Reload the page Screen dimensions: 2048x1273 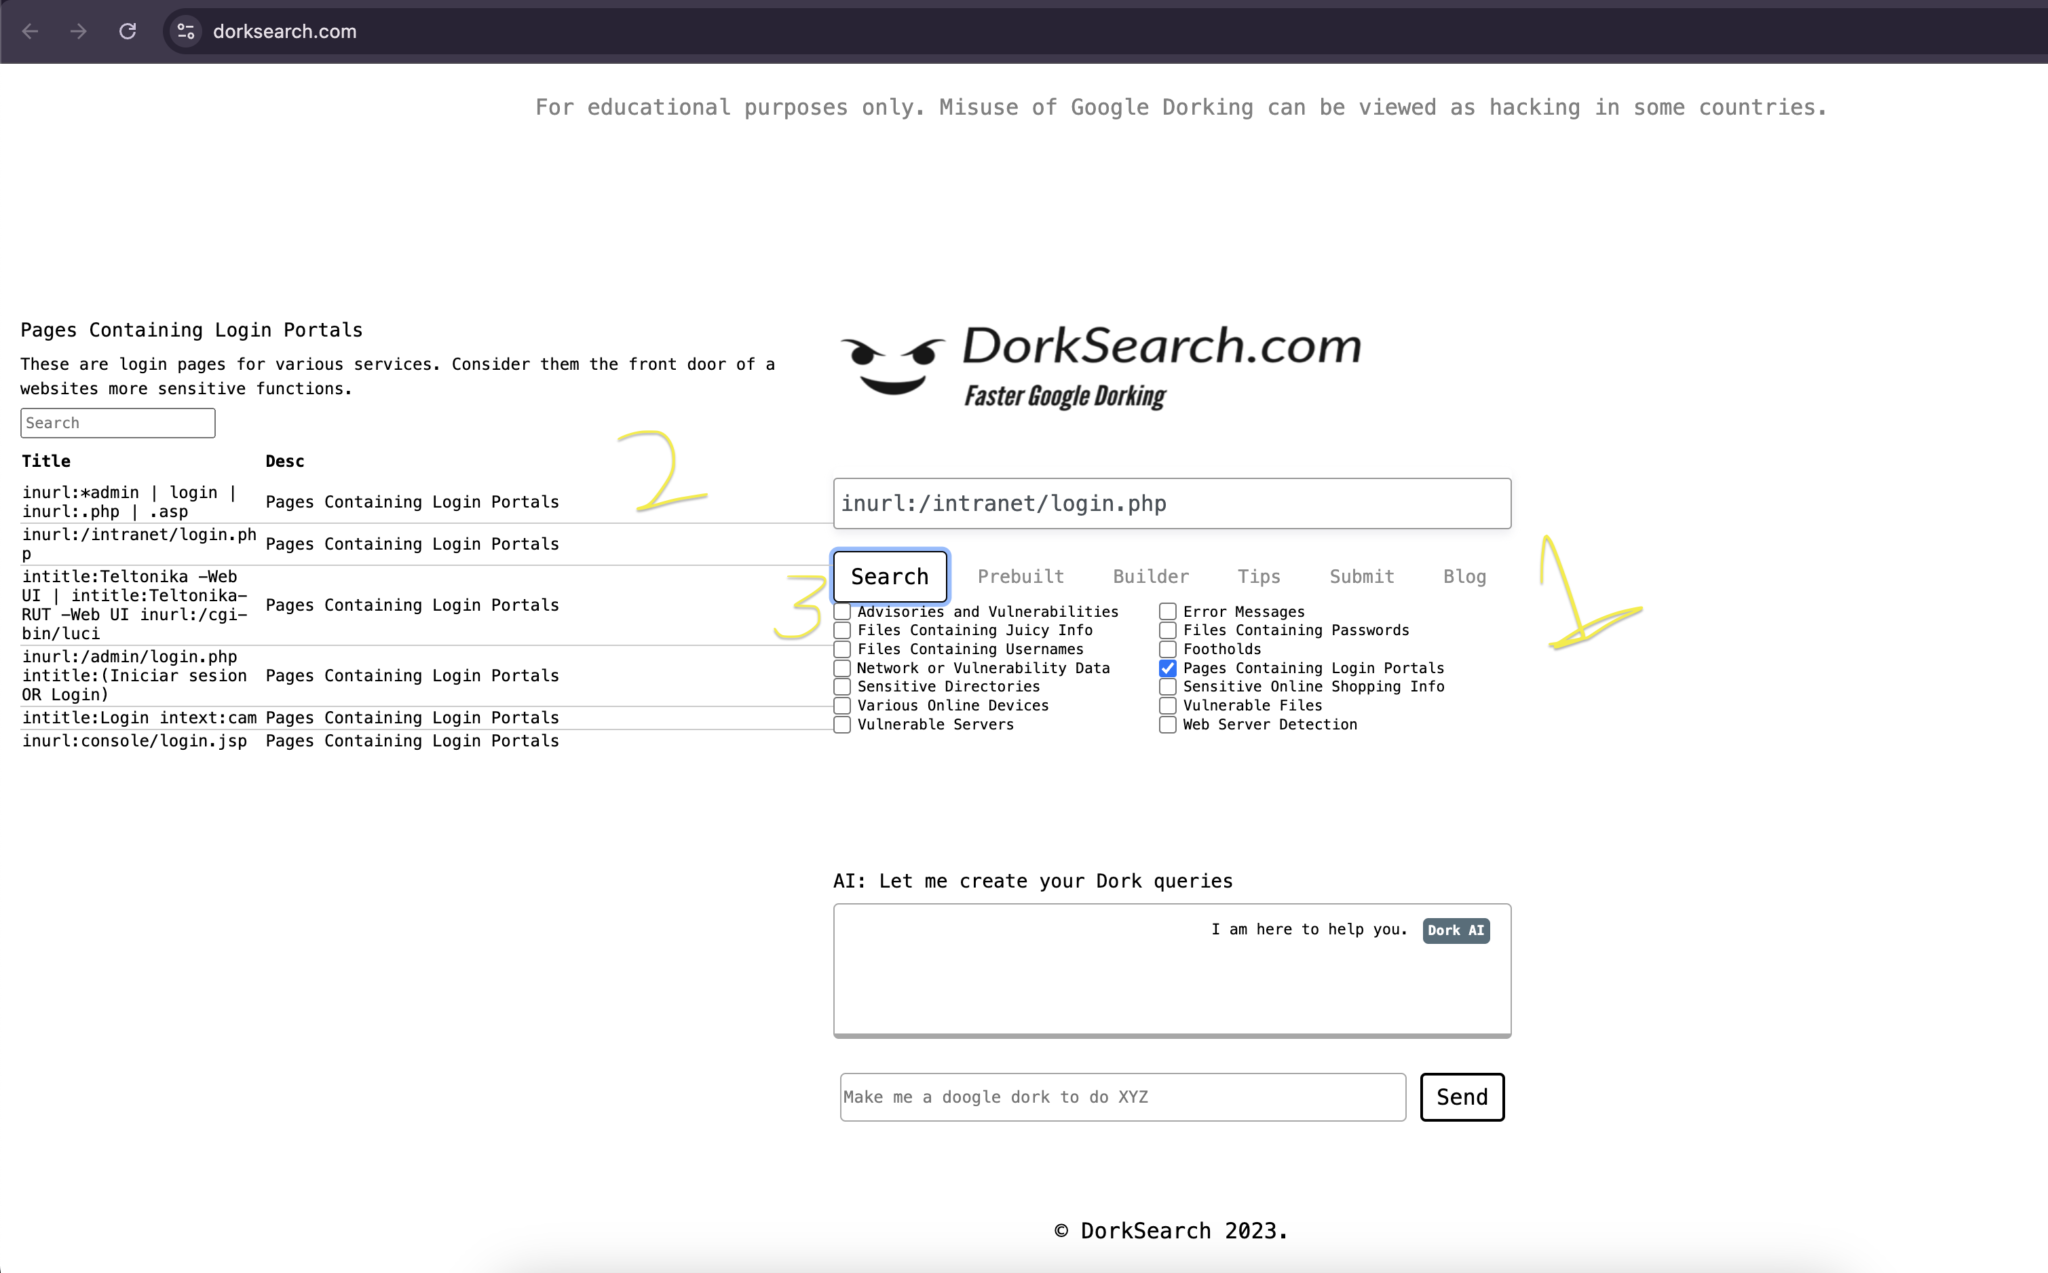coord(128,31)
